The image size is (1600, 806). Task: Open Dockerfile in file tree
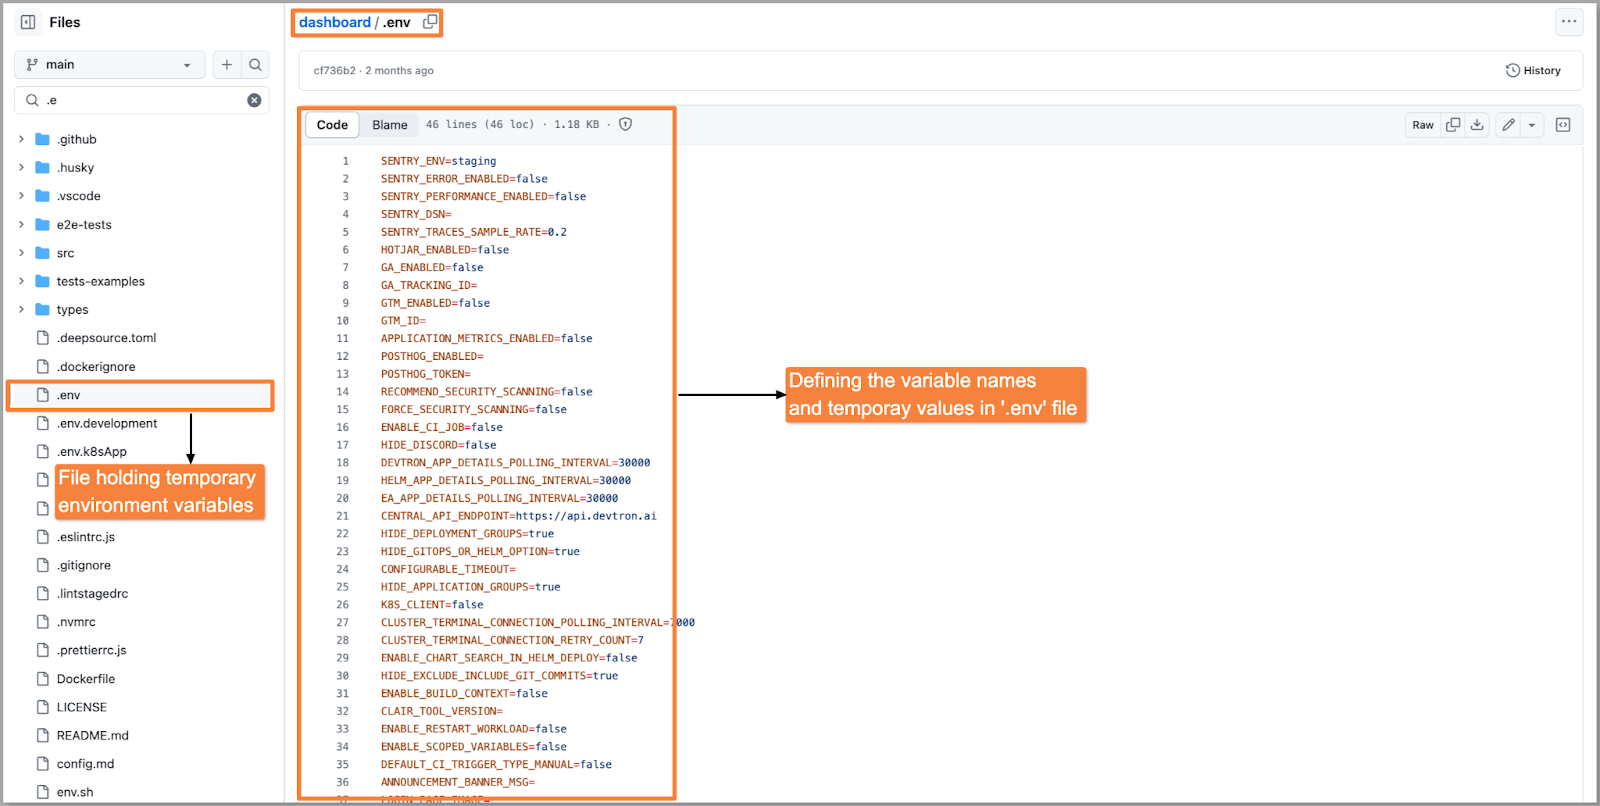tap(86, 679)
